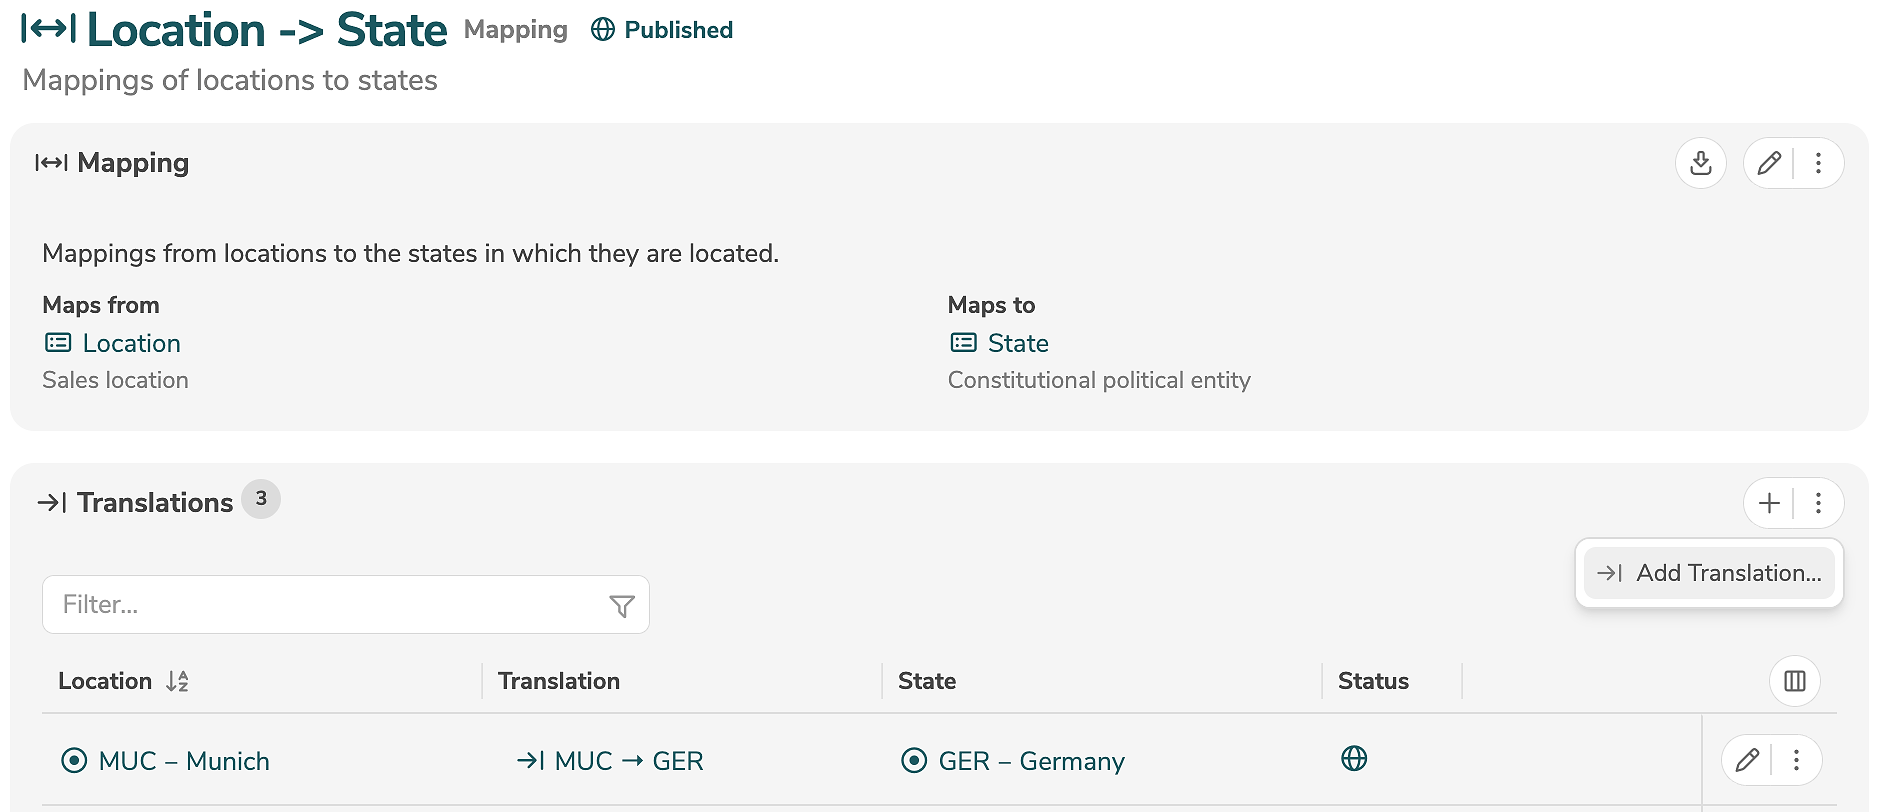
Task: Click the filter funnel icon
Action: coord(622,606)
